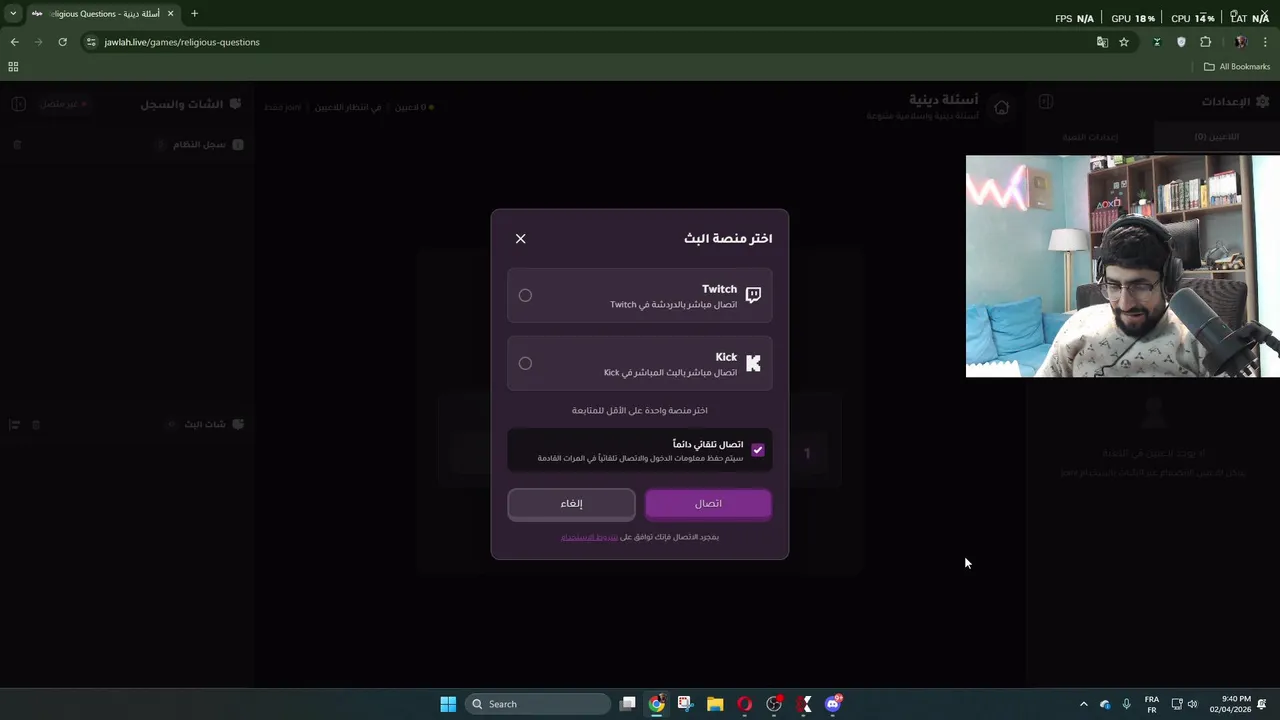The height and width of the screenshot is (720, 1280).
Task: Select the Twitch platform radio button
Action: [525, 295]
